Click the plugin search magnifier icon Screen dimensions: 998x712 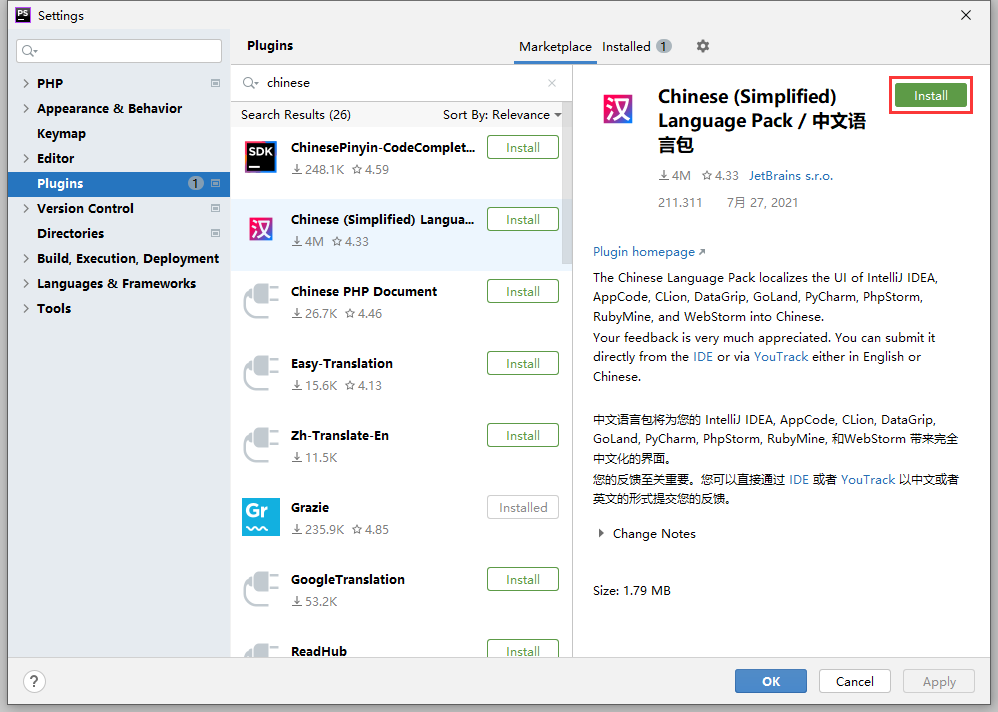[250, 83]
